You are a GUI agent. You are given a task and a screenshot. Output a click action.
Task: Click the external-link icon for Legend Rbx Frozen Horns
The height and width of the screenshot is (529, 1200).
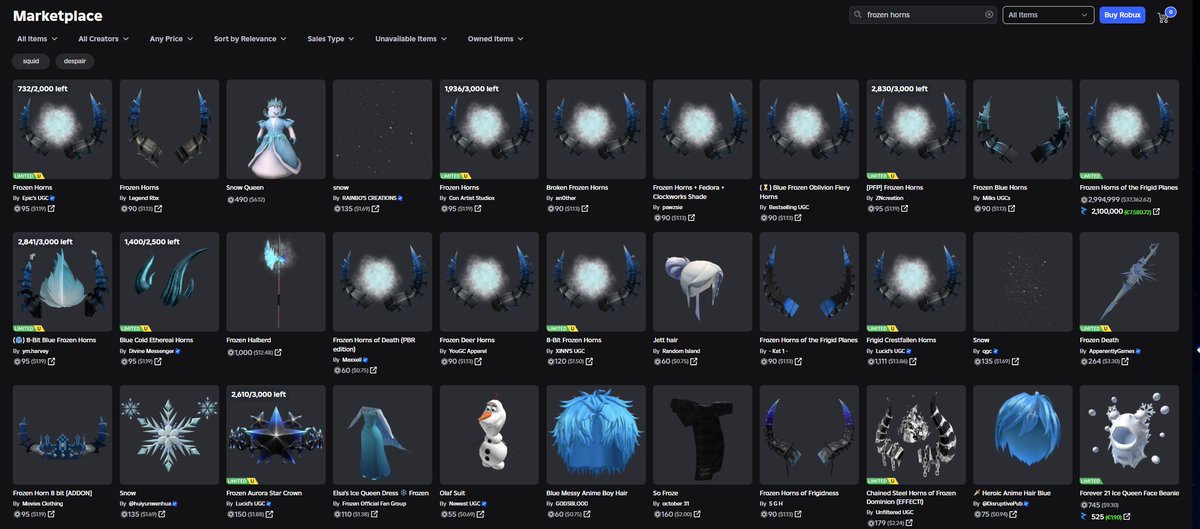(x=158, y=209)
